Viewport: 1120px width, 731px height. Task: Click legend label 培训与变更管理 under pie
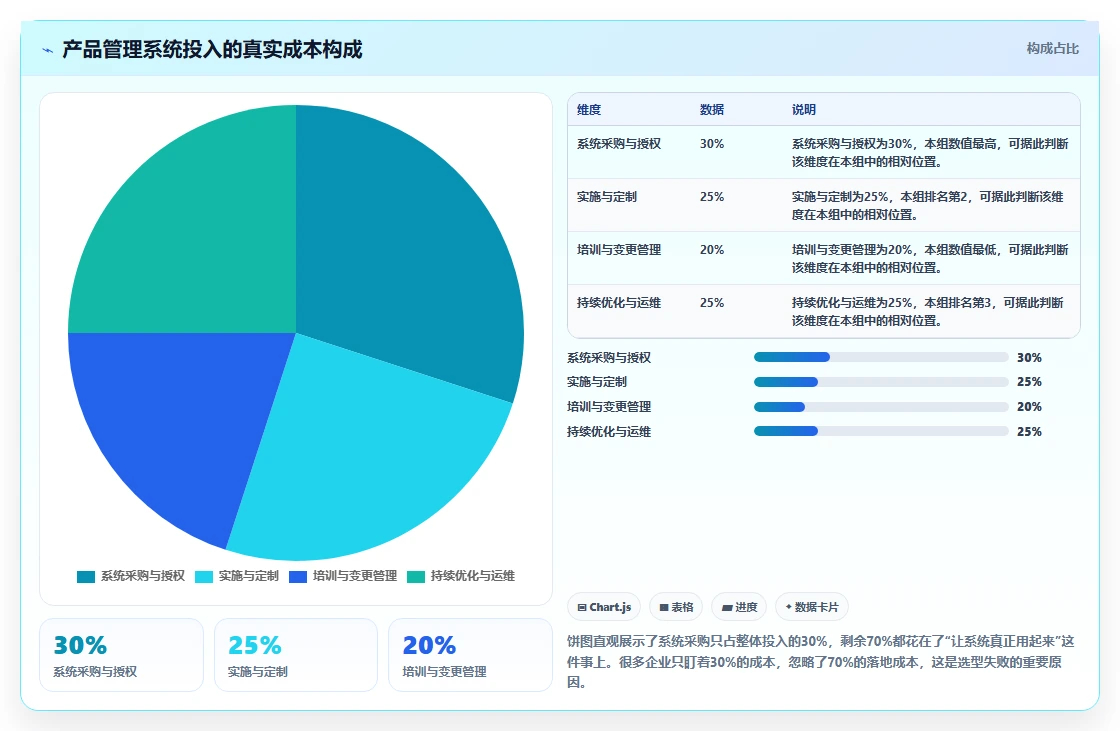pyautogui.click(x=355, y=576)
